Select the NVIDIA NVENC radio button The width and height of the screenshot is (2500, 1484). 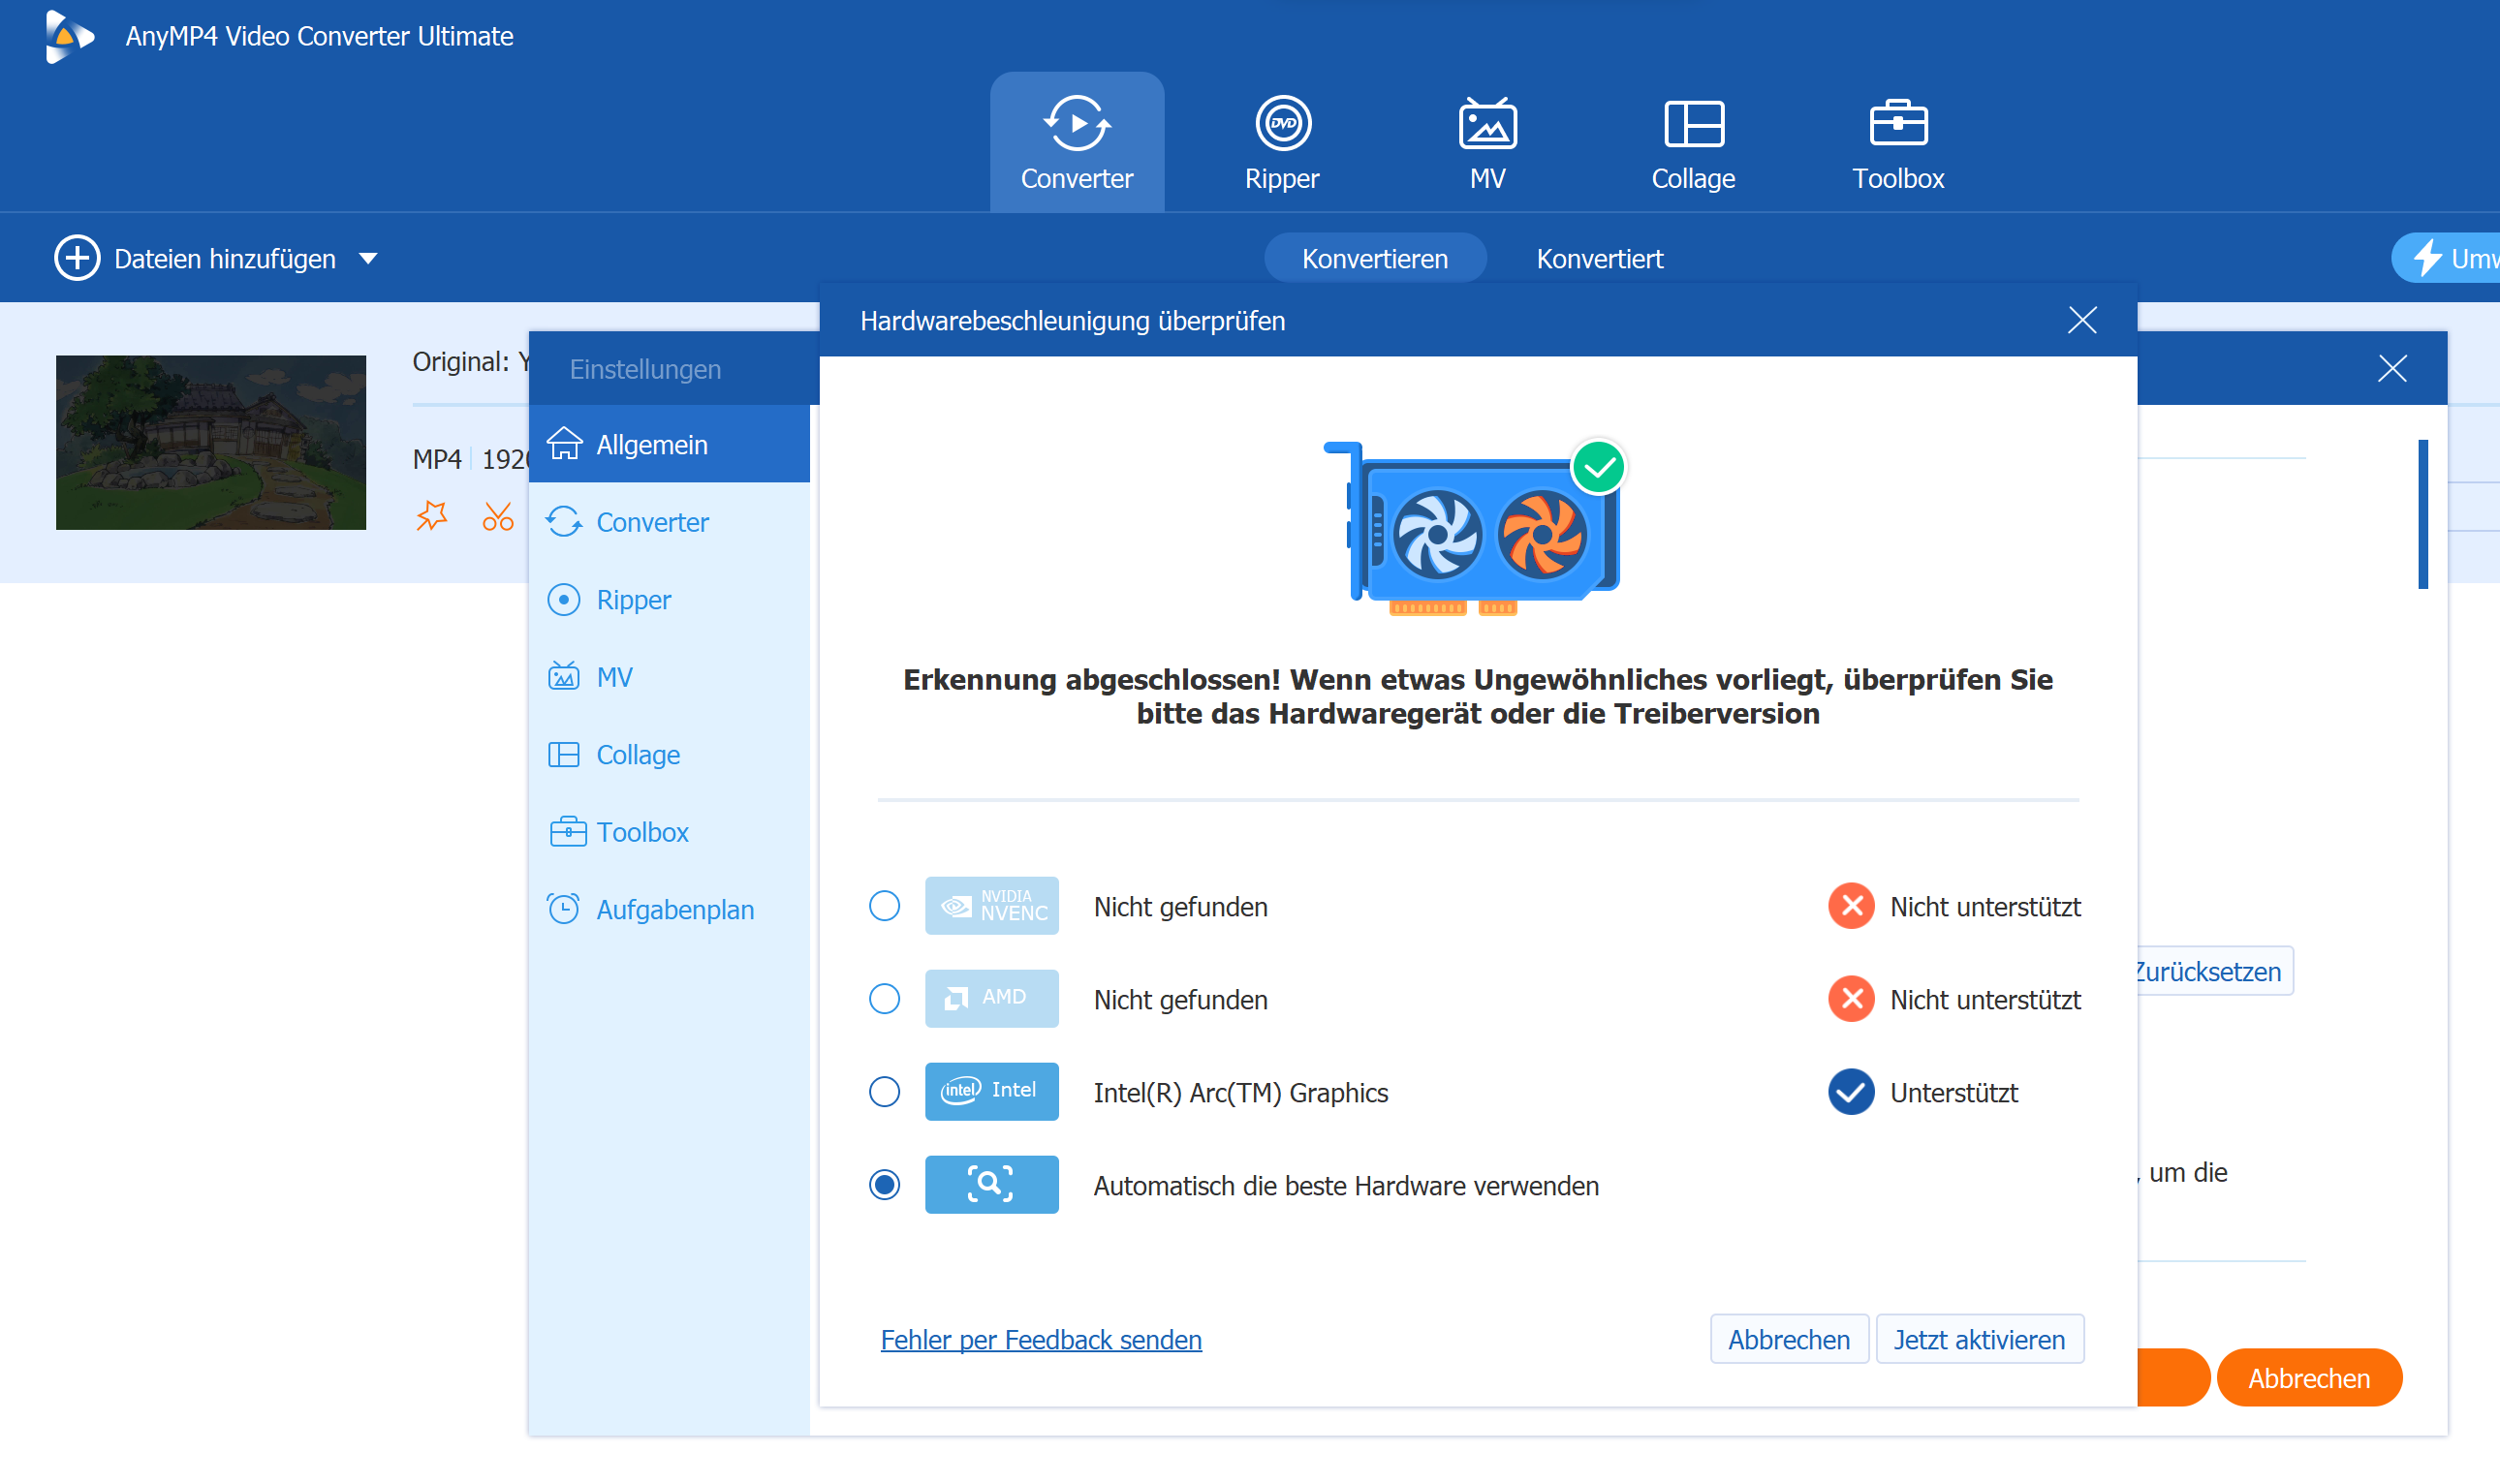tap(884, 906)
